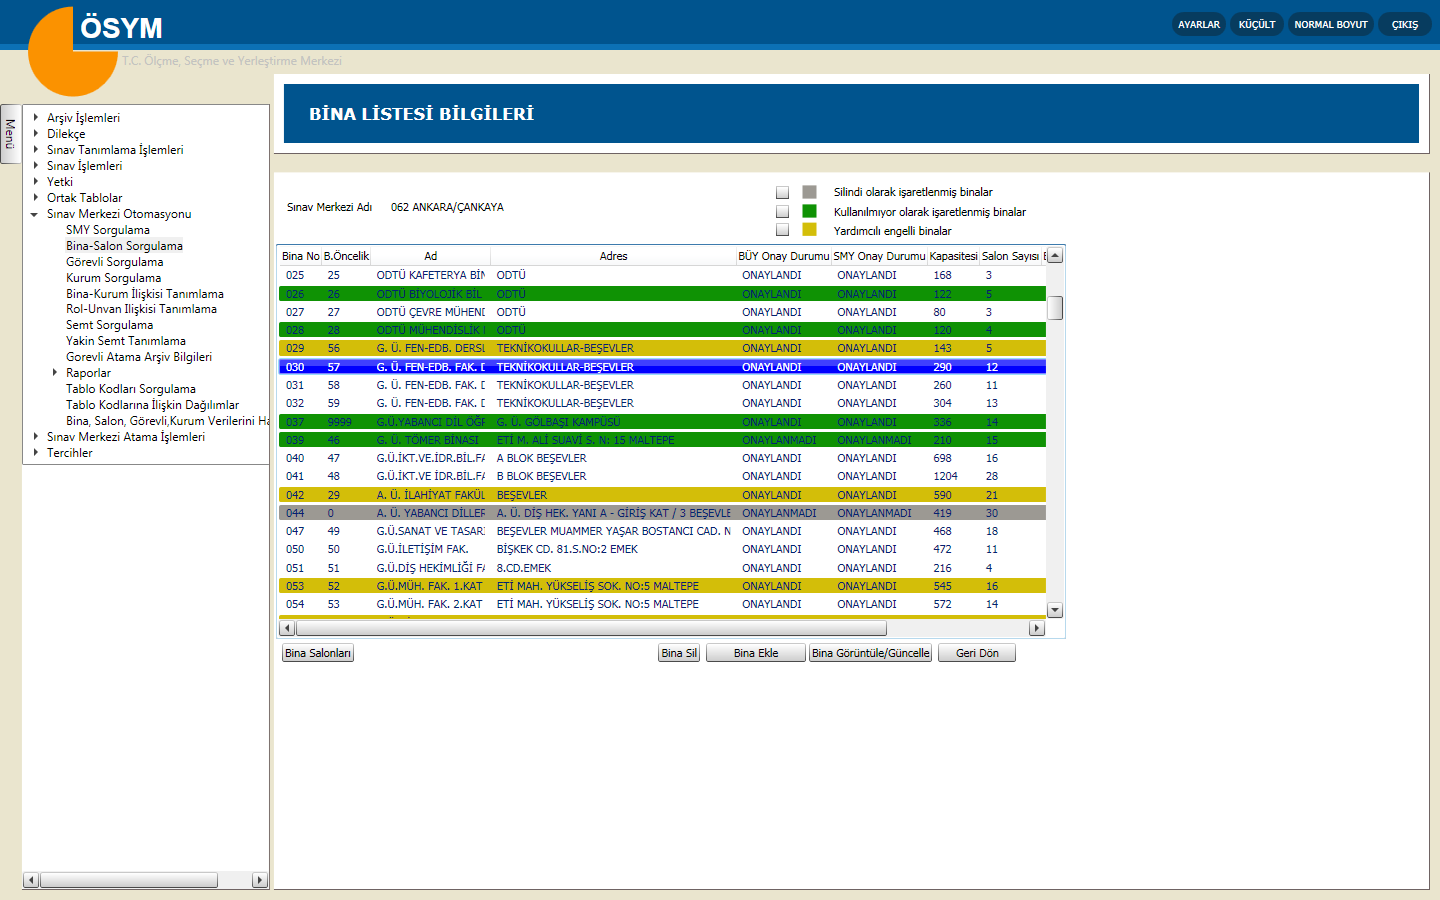
Task: Click table horizontal scrollbar right arrow
Action: click(x=1037, y=628)
